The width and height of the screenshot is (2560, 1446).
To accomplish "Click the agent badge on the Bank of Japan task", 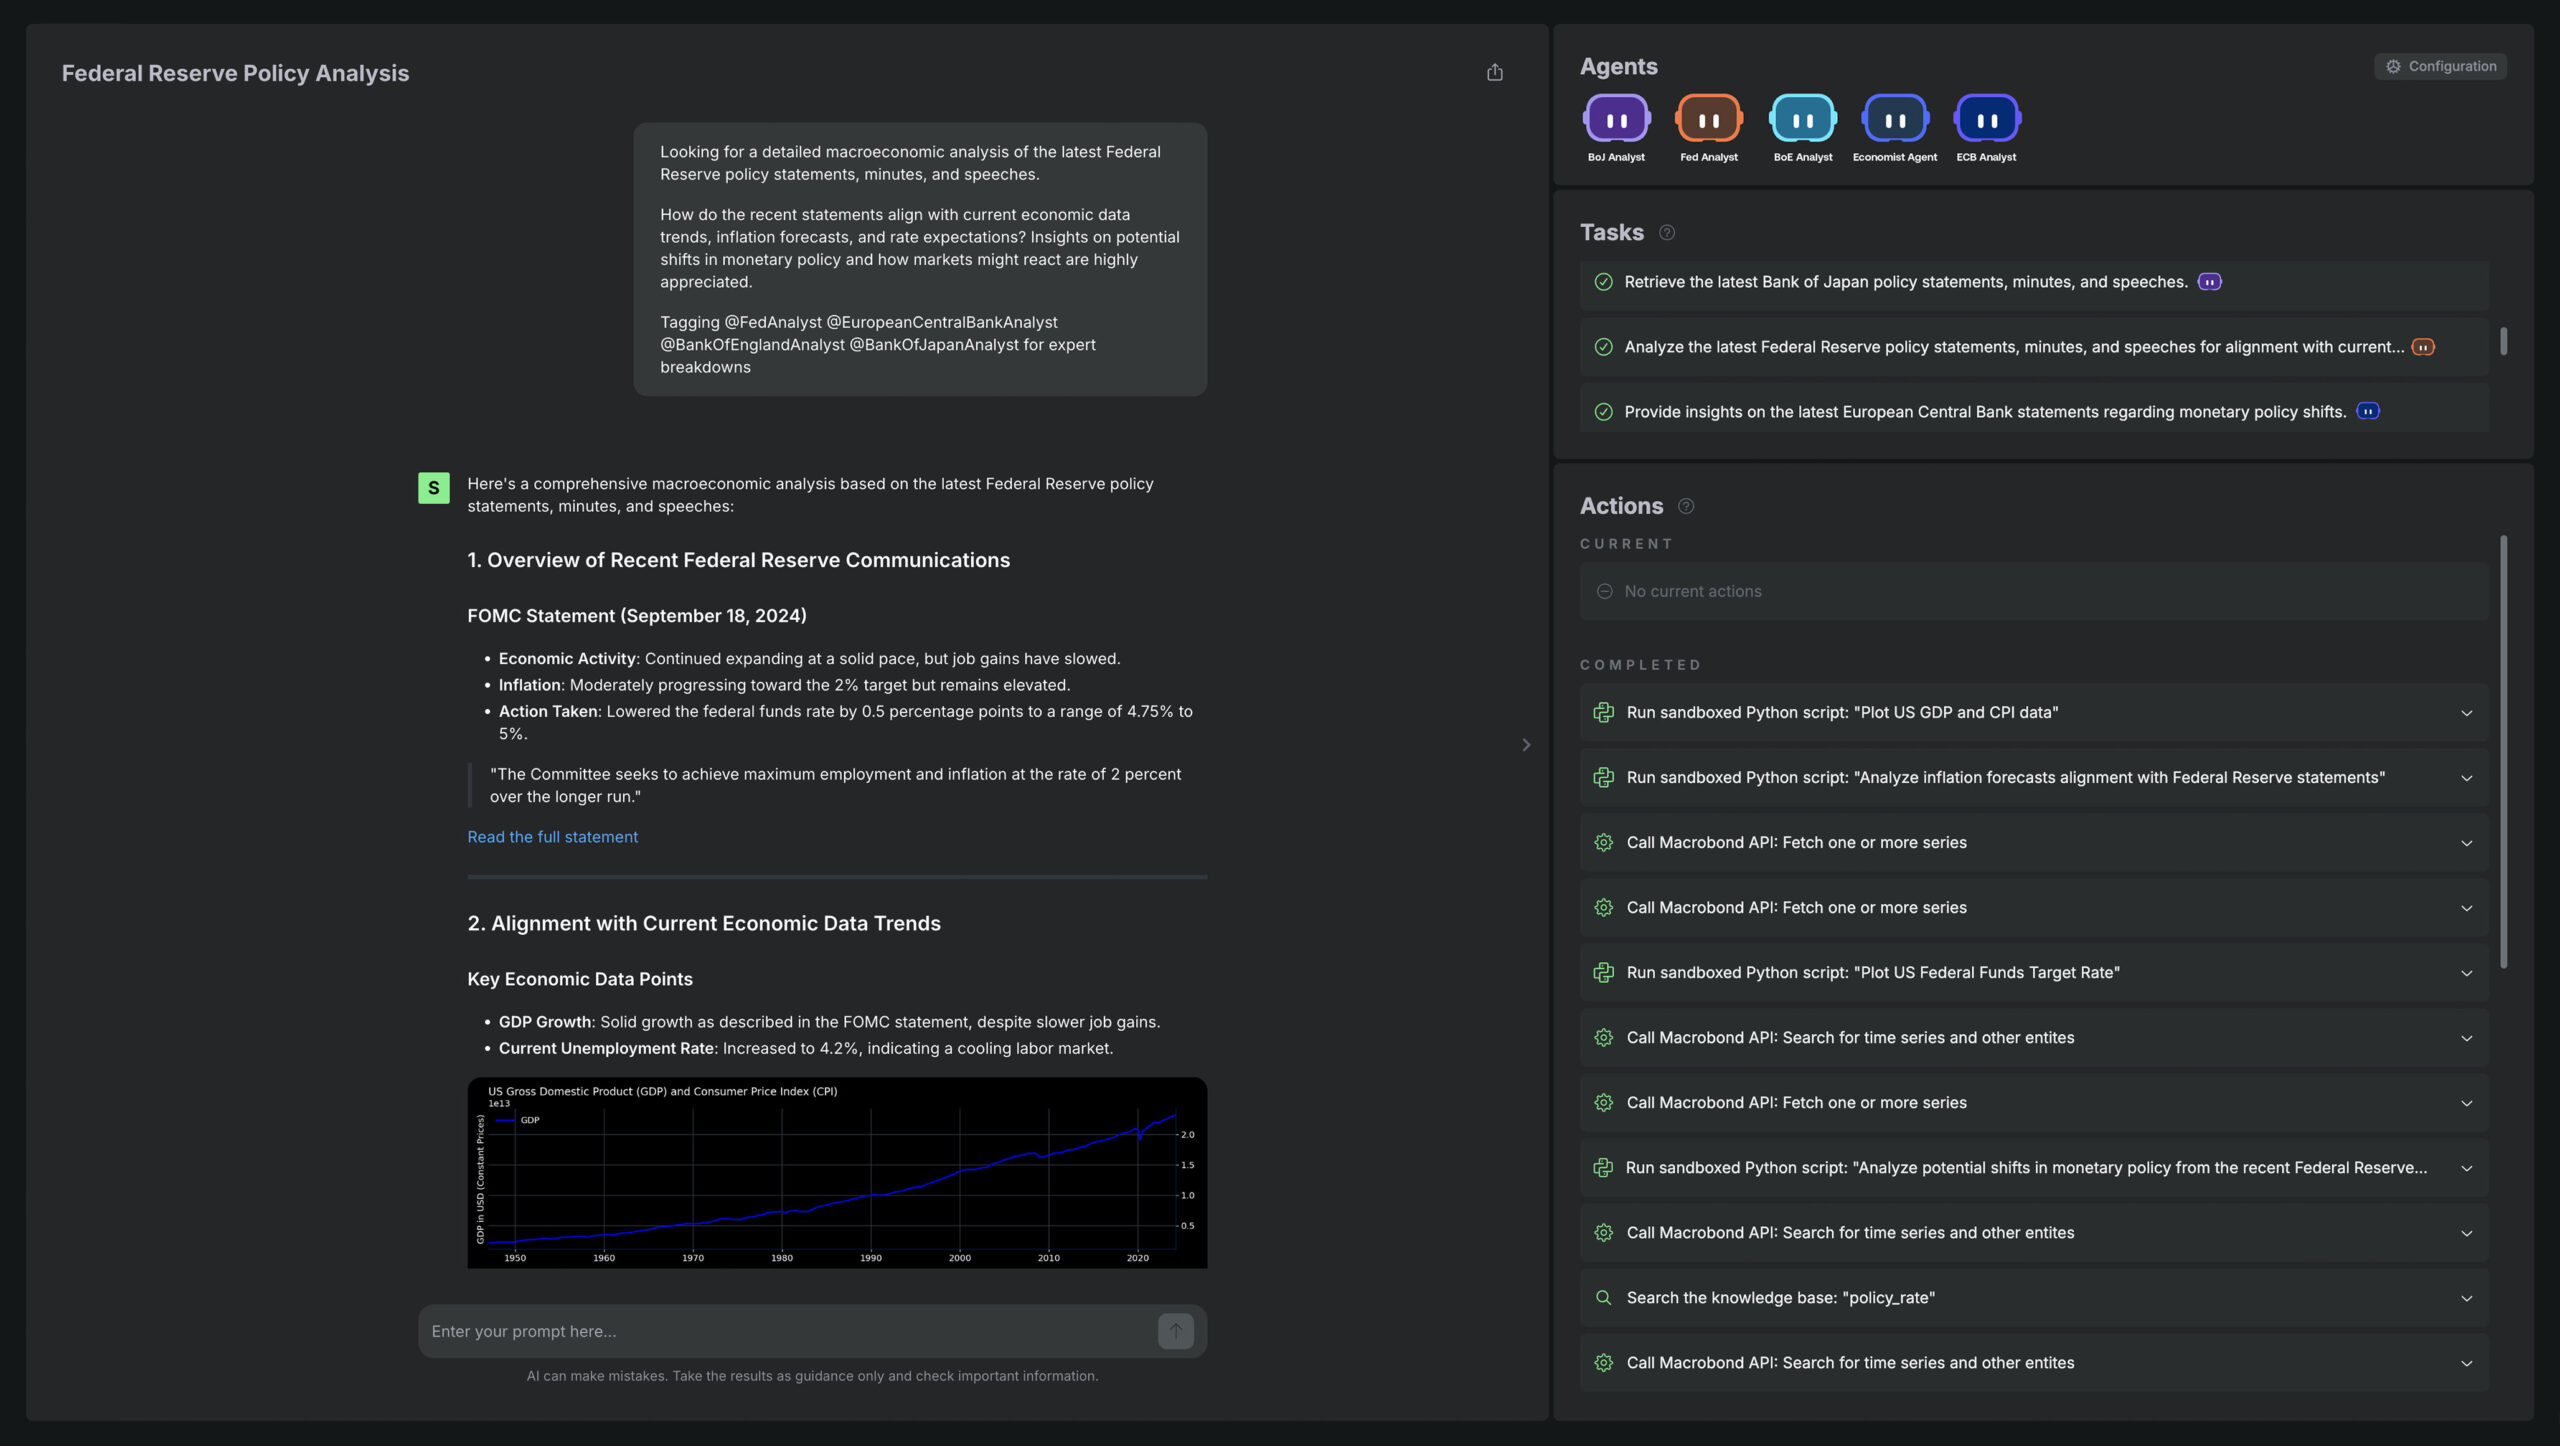I will coord(2209,282).
